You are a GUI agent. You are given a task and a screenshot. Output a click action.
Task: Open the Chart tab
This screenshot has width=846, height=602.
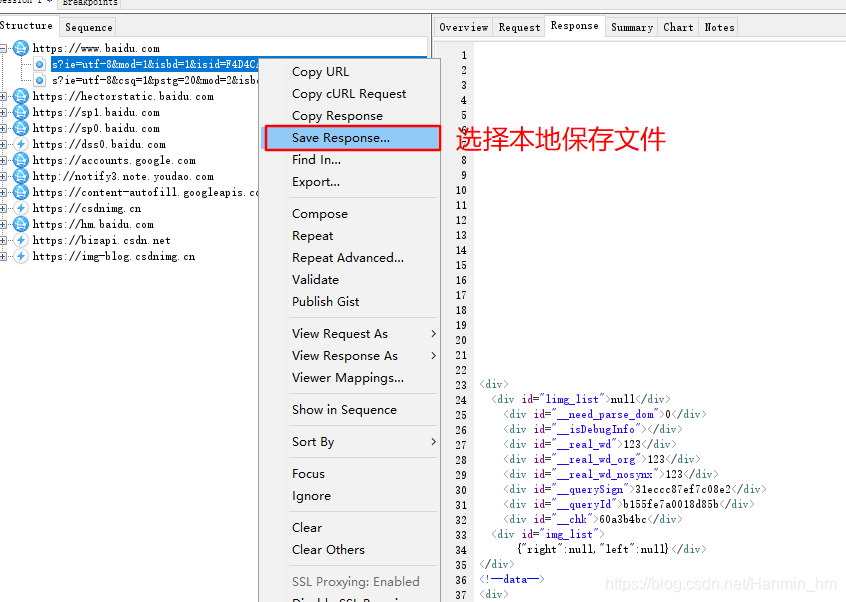678,27
